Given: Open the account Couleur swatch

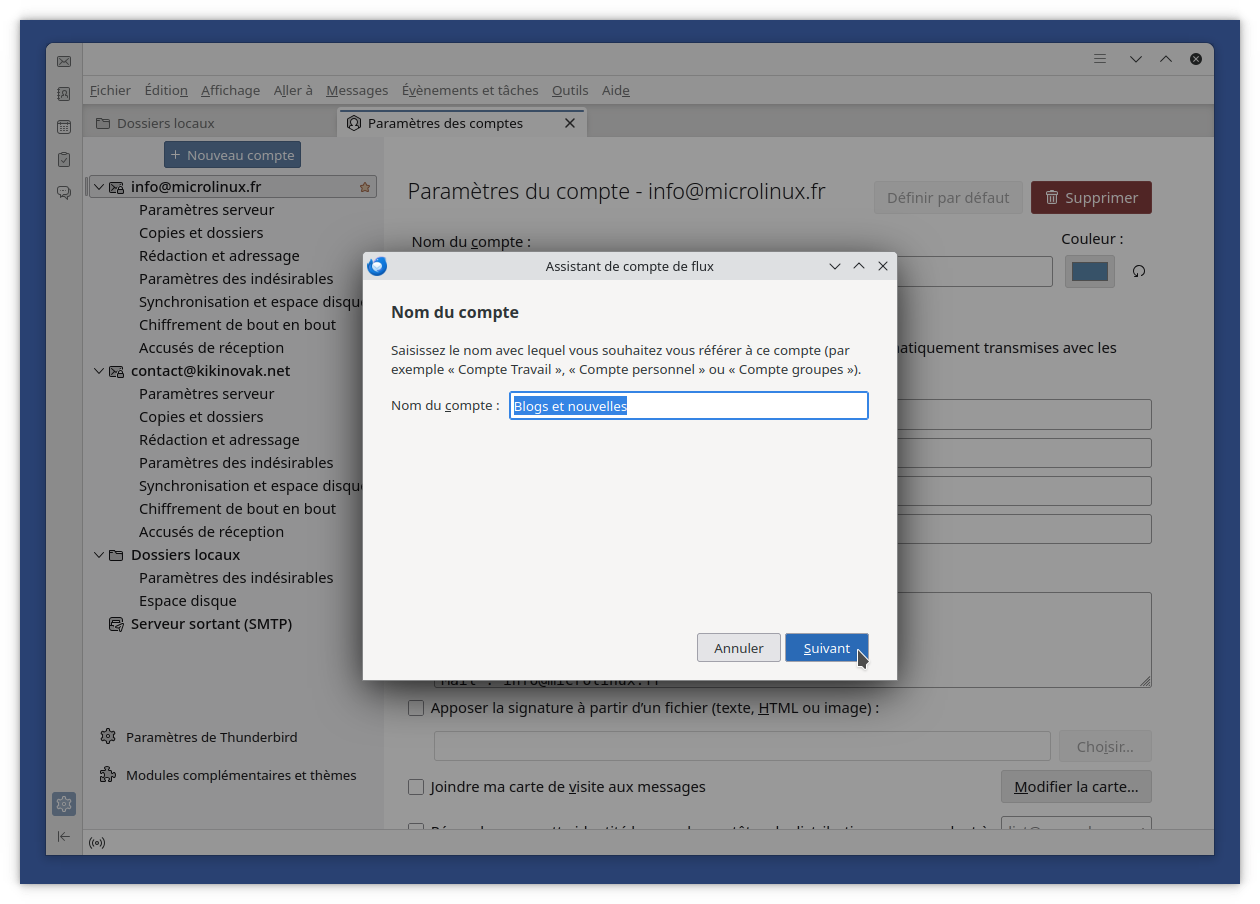Looking at the screenshot, I should click(1089, 271).
